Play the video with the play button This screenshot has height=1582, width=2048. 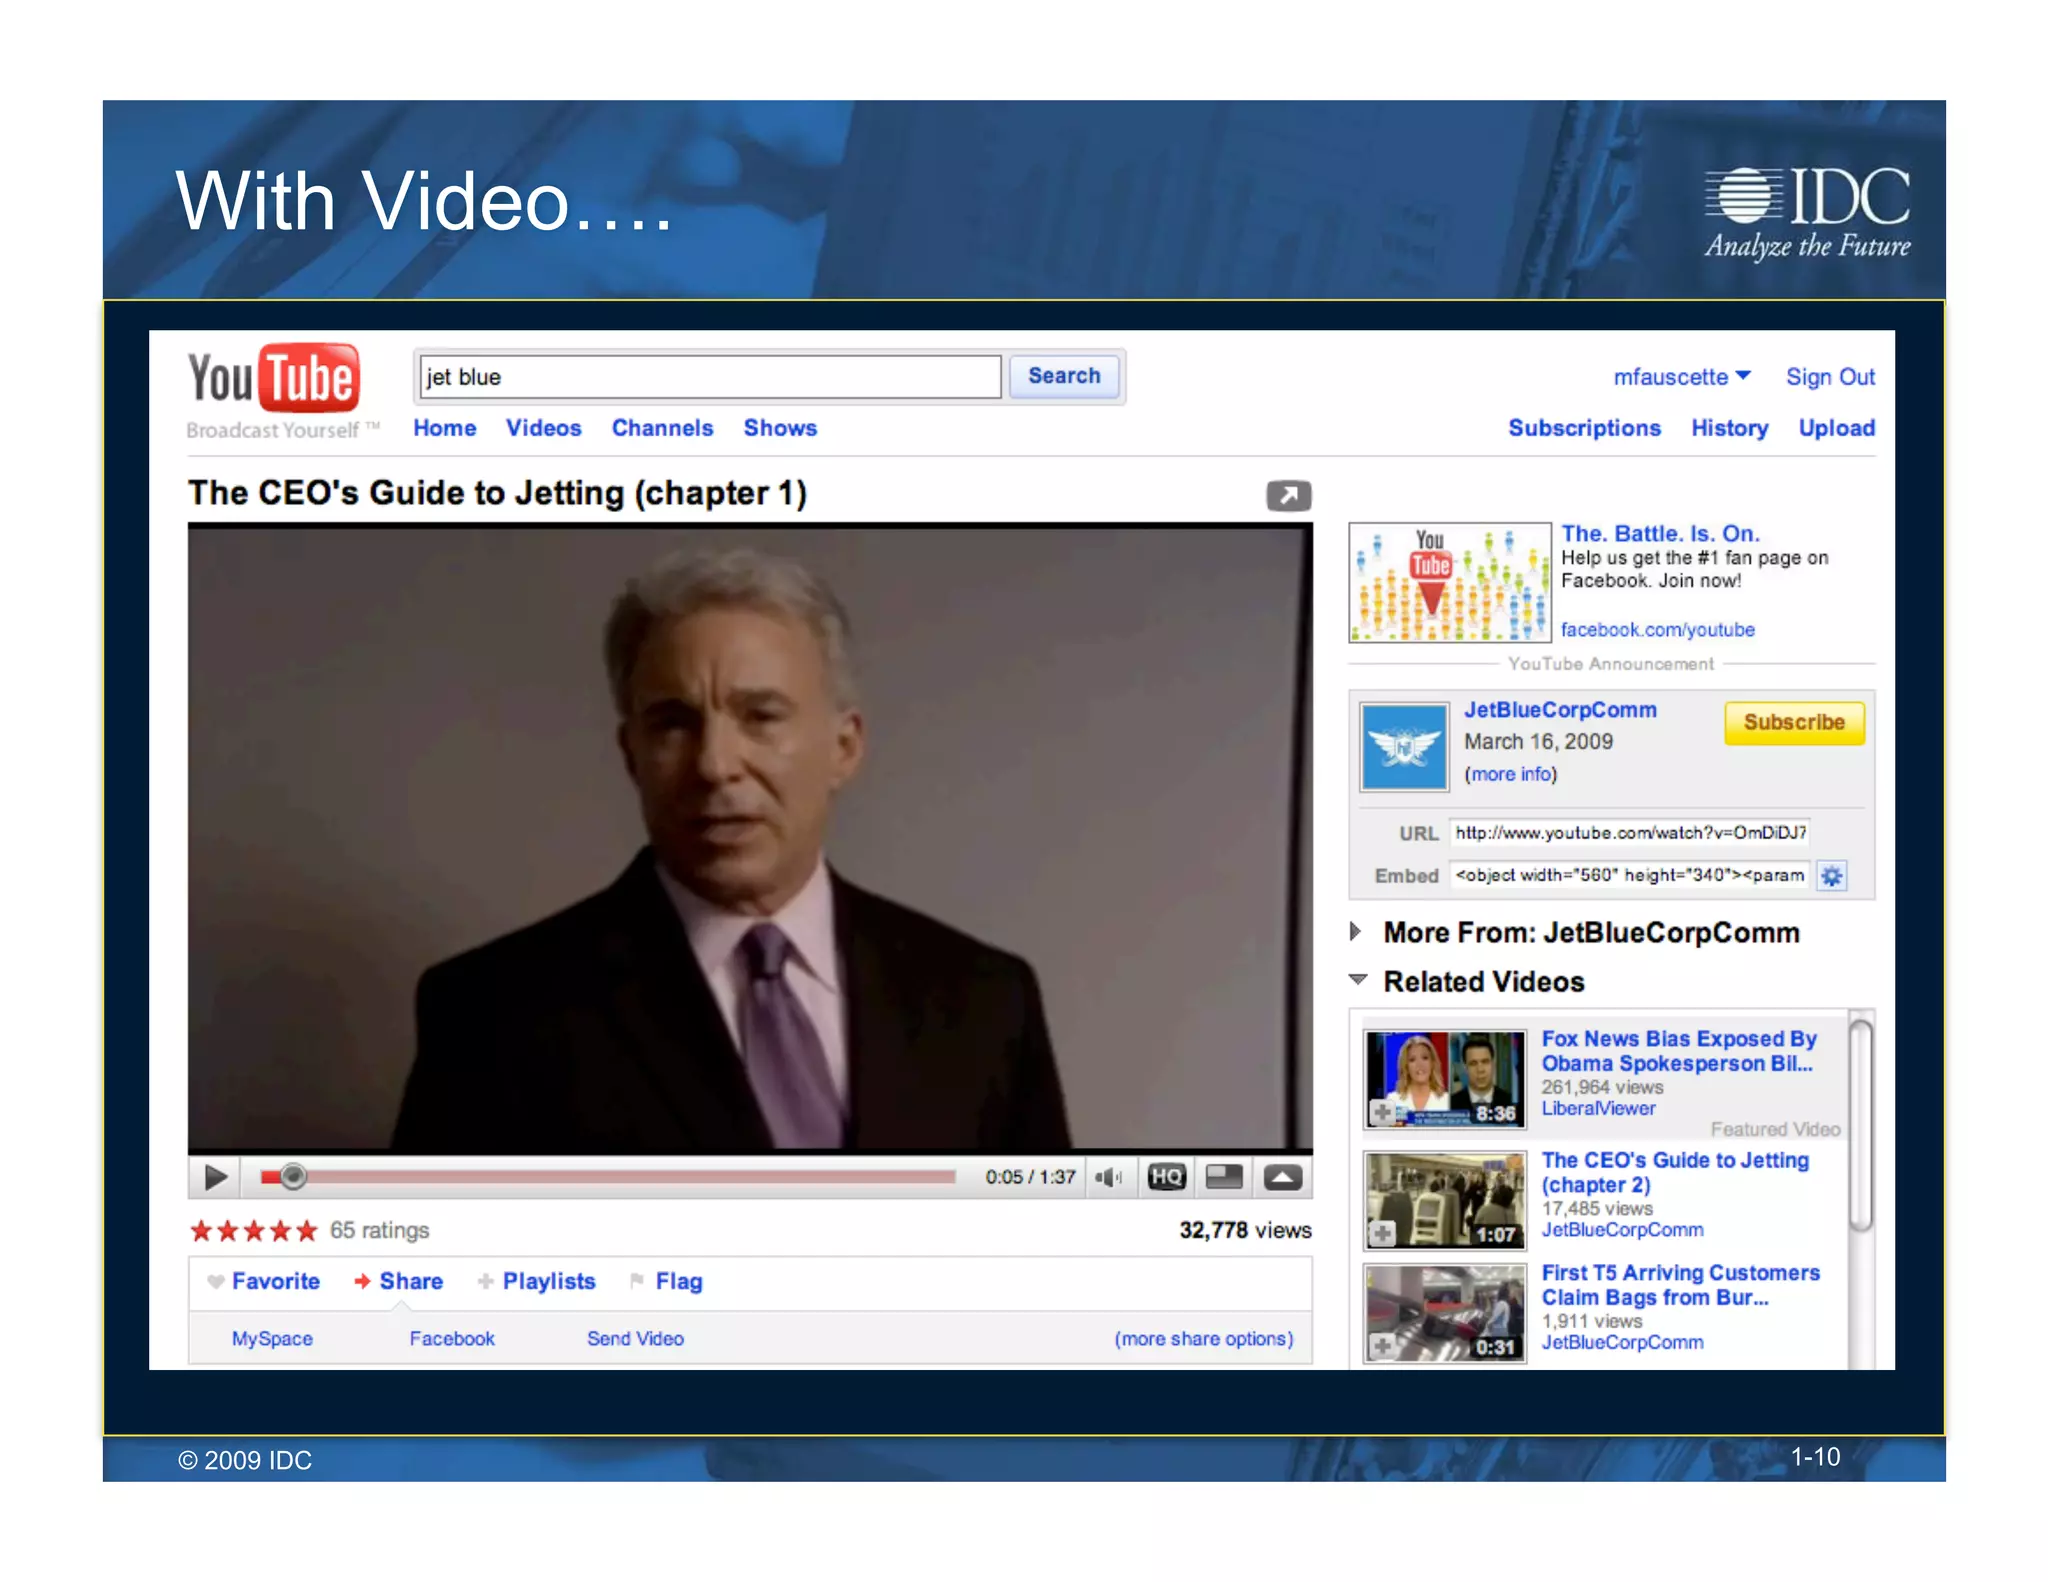coord(215,1177)
